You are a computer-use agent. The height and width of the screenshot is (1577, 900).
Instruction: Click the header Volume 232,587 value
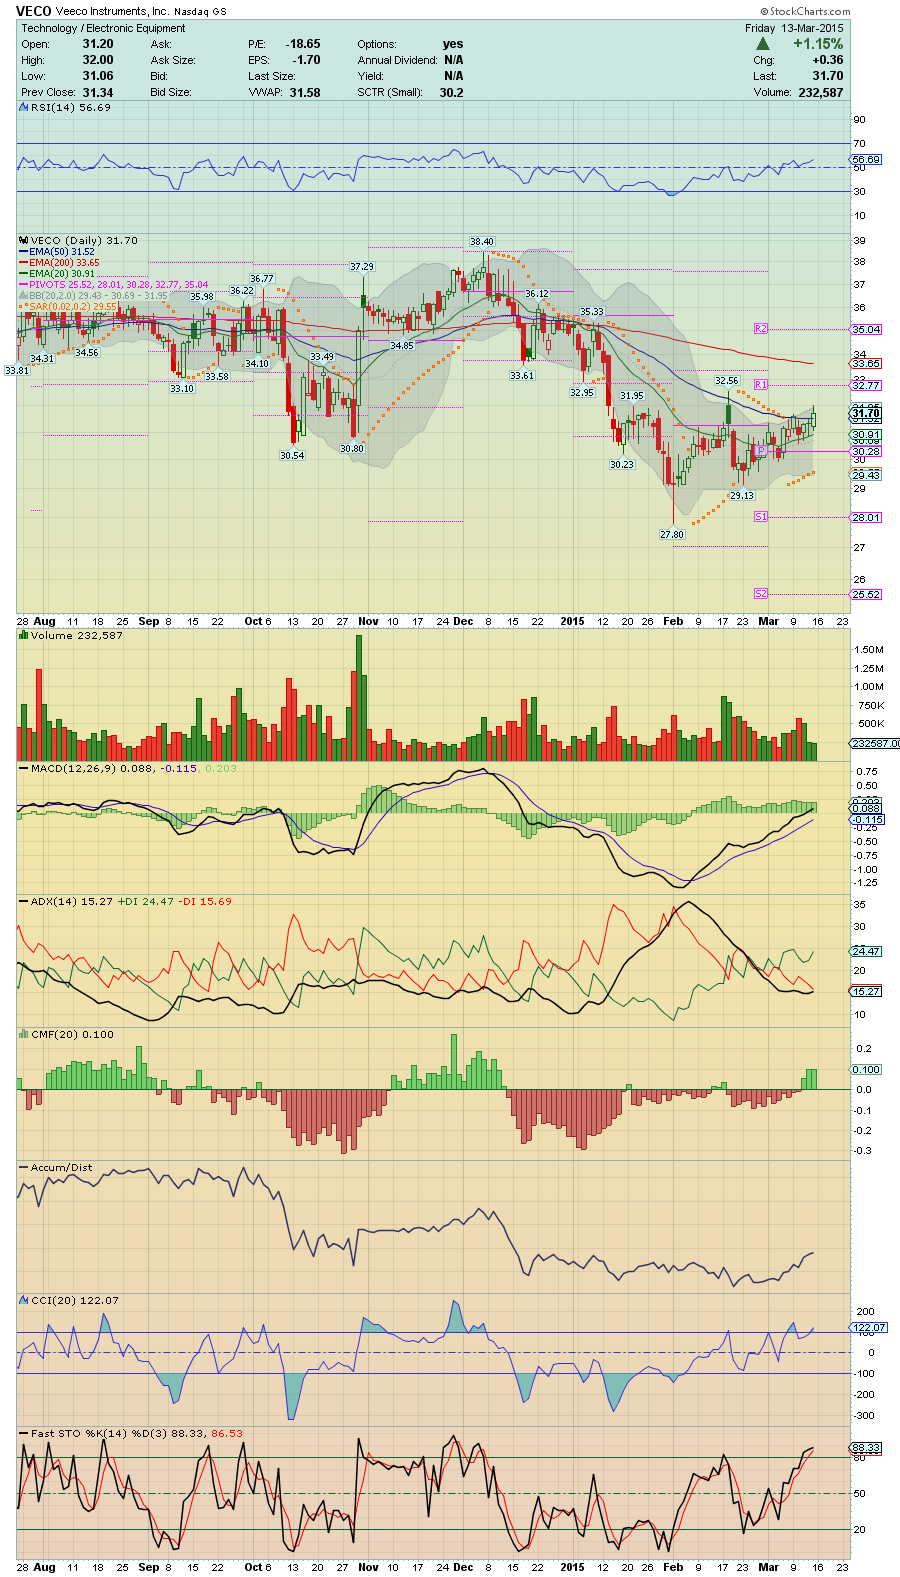click(x=821, y=92)
